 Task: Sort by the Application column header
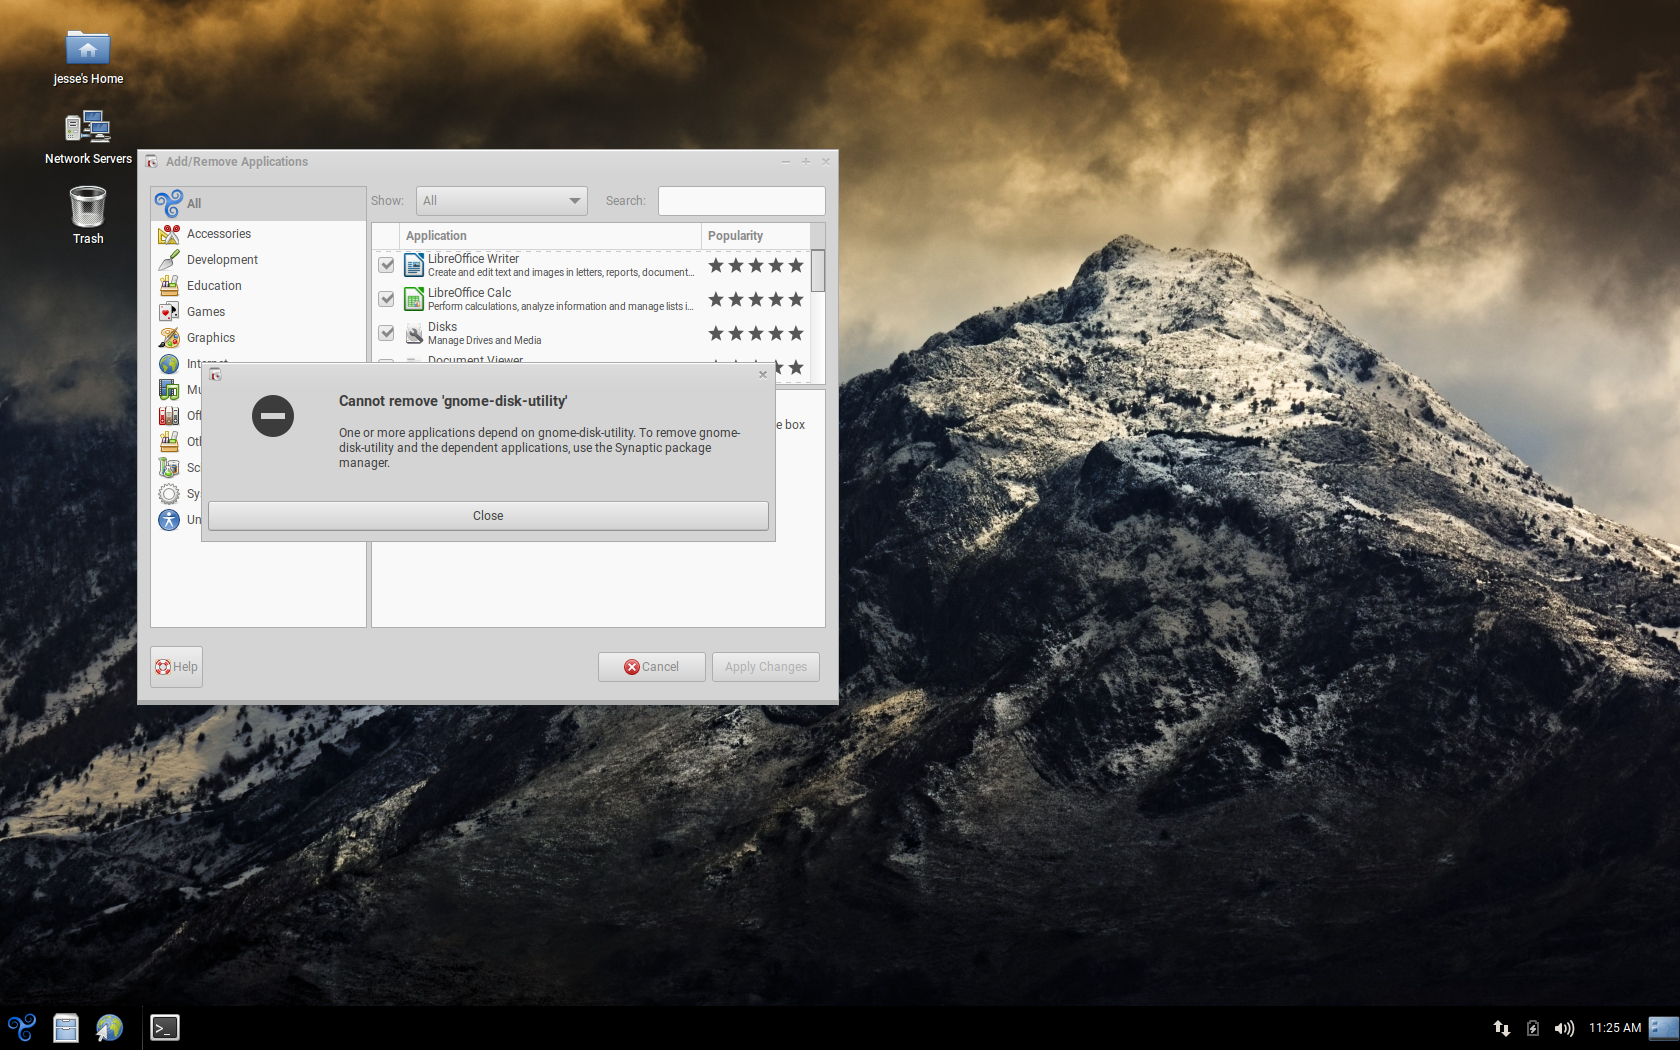point(550,236)
